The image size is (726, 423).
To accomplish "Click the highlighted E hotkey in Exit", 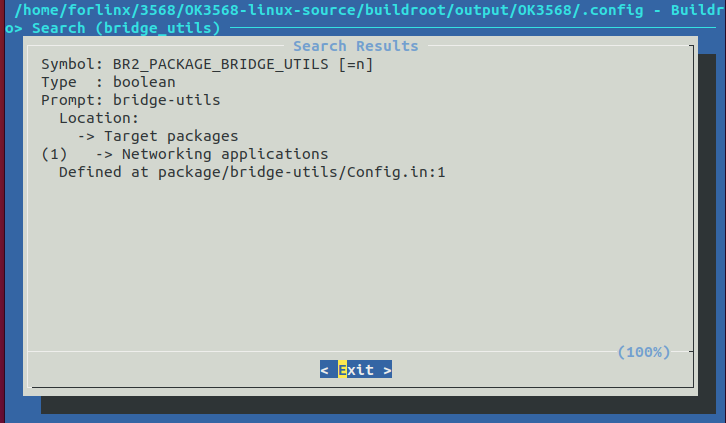I will 343,370.
